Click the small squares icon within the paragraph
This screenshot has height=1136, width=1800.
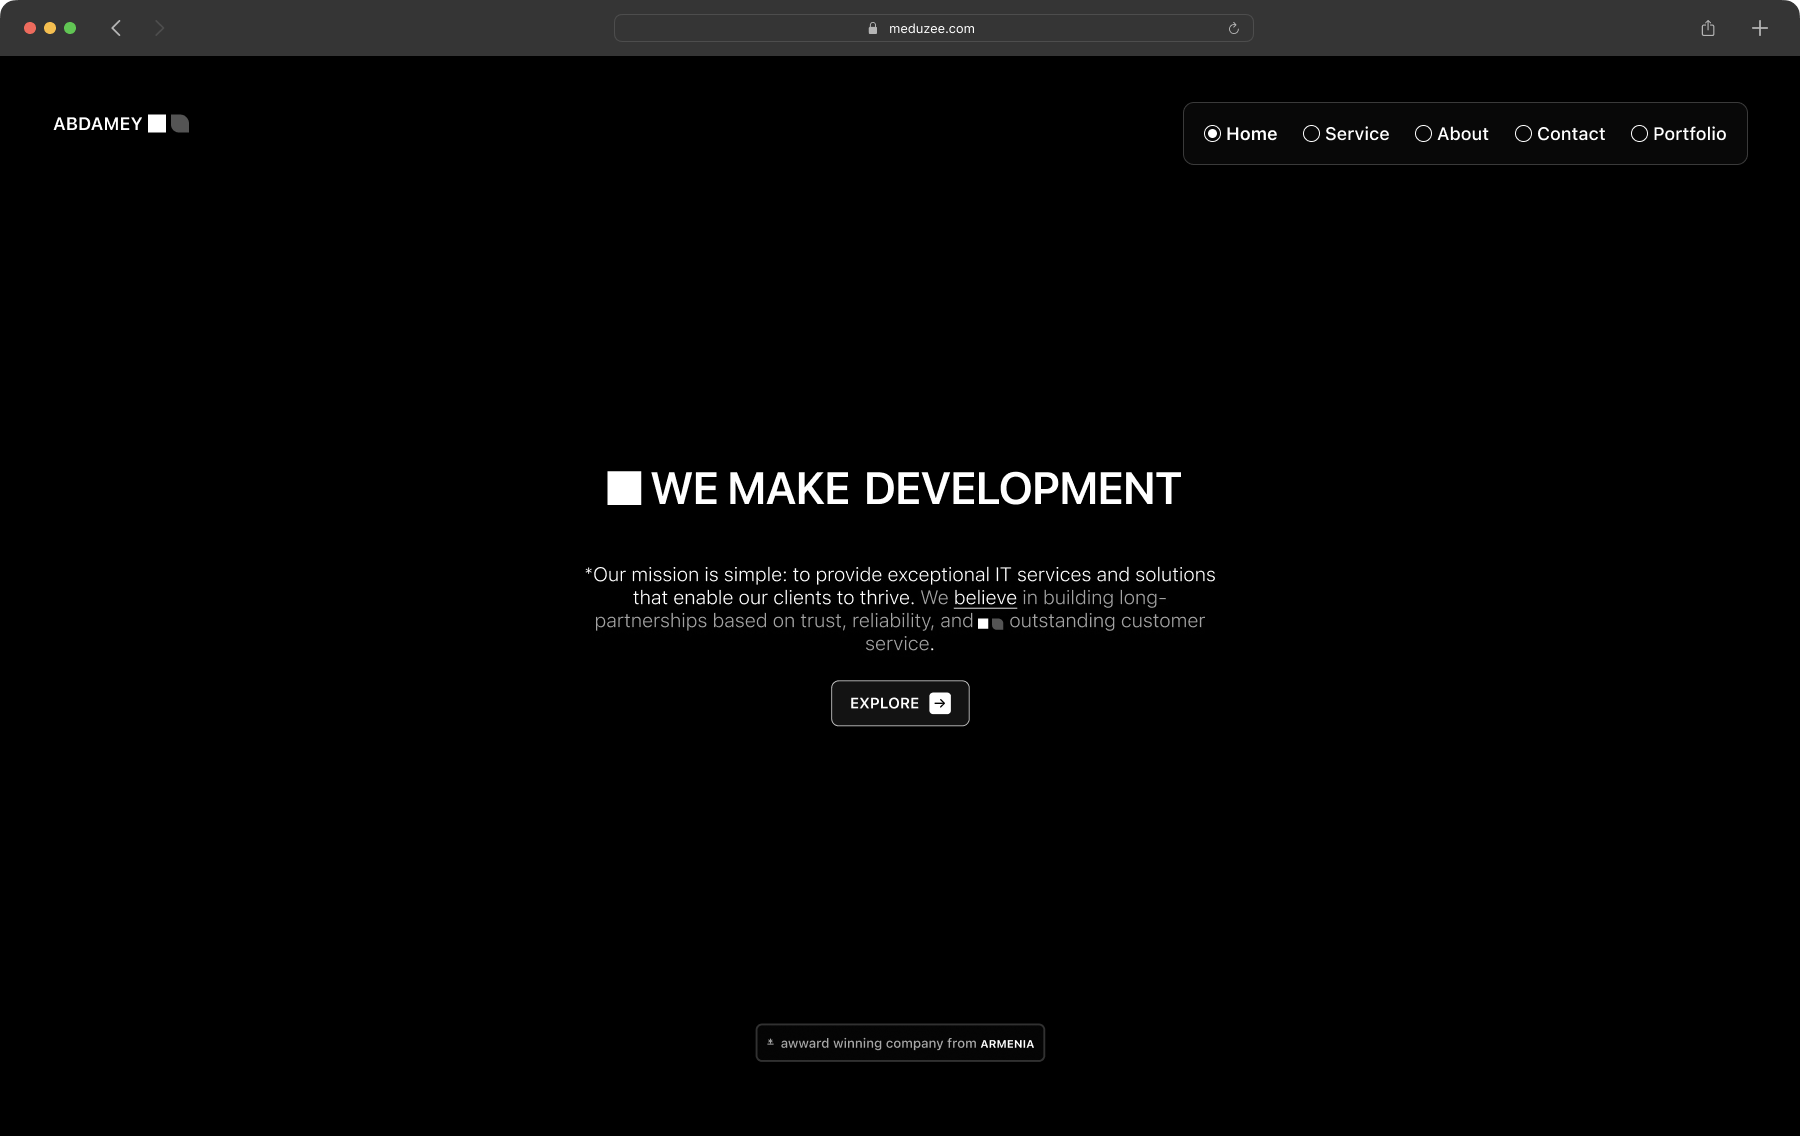pos(990,623)
